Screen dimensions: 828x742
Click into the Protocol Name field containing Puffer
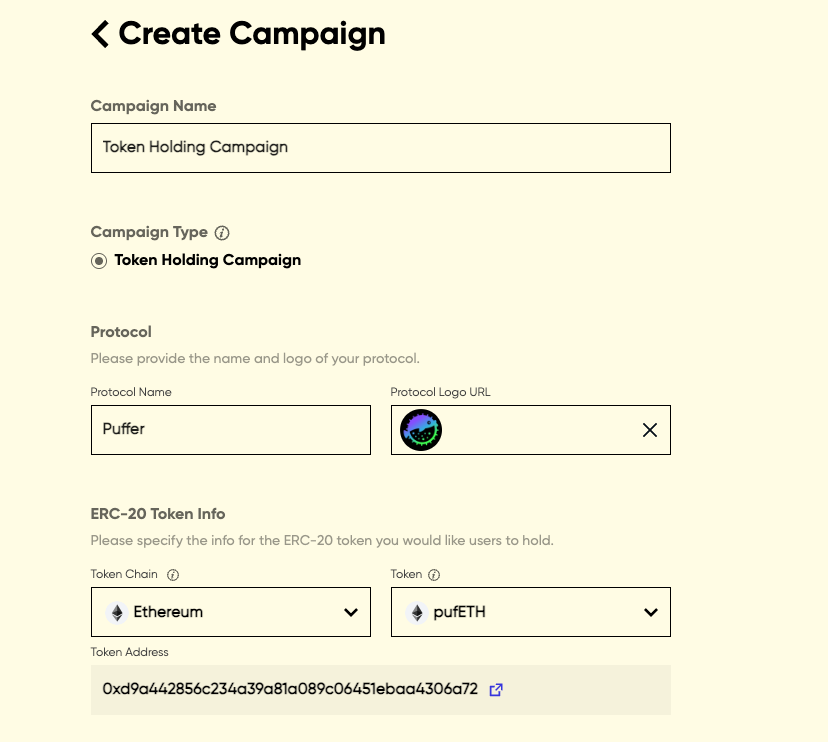coord(230,430)
